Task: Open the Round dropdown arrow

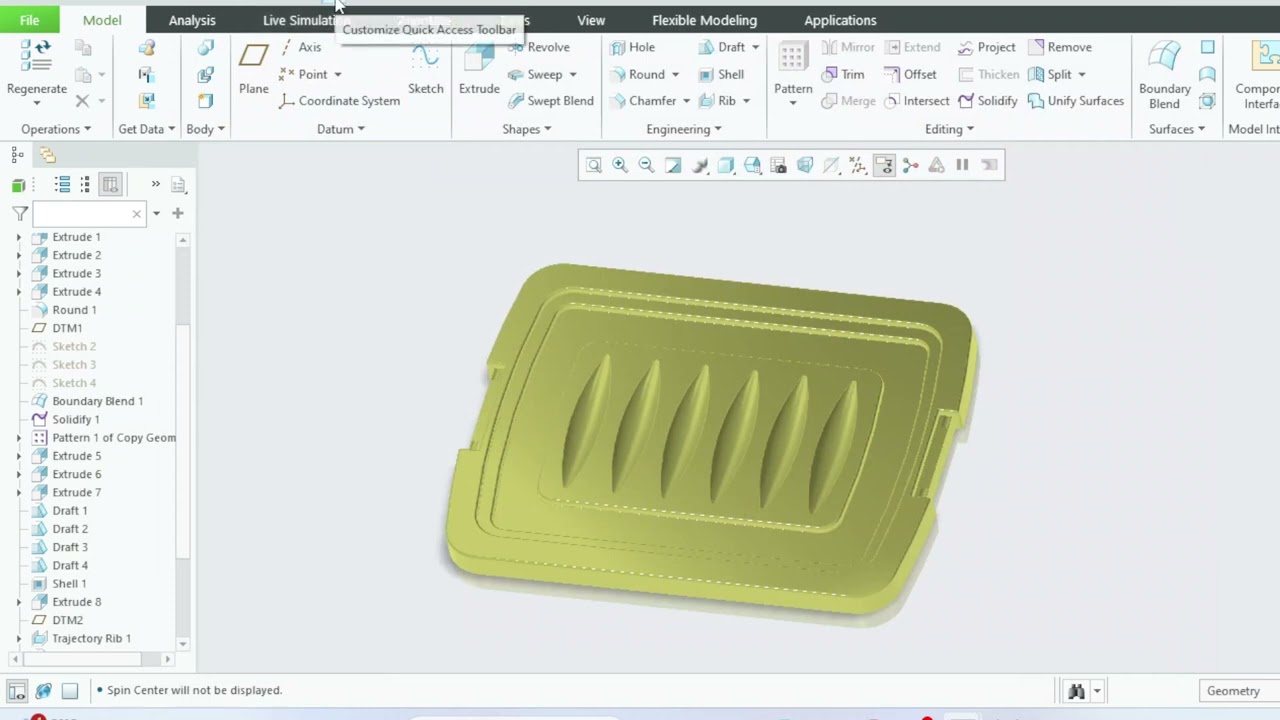Action: (x=675, y=75)
